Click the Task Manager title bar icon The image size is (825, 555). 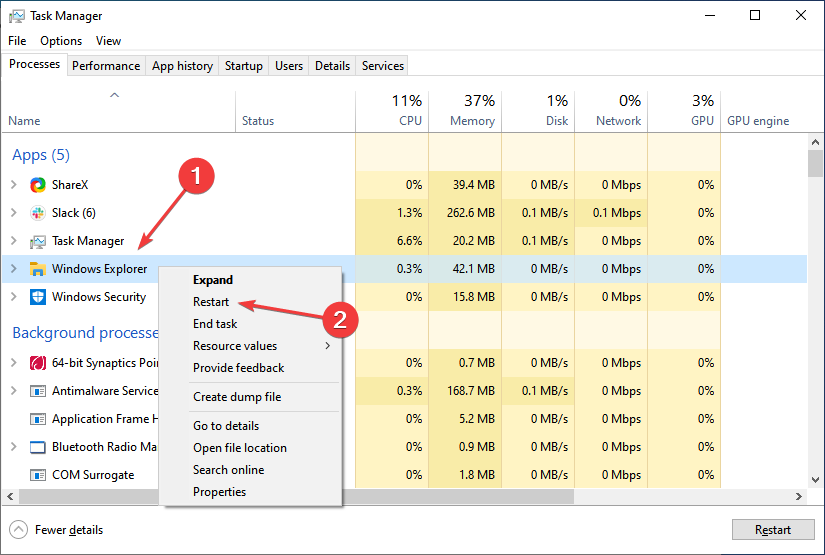point(15,16)
